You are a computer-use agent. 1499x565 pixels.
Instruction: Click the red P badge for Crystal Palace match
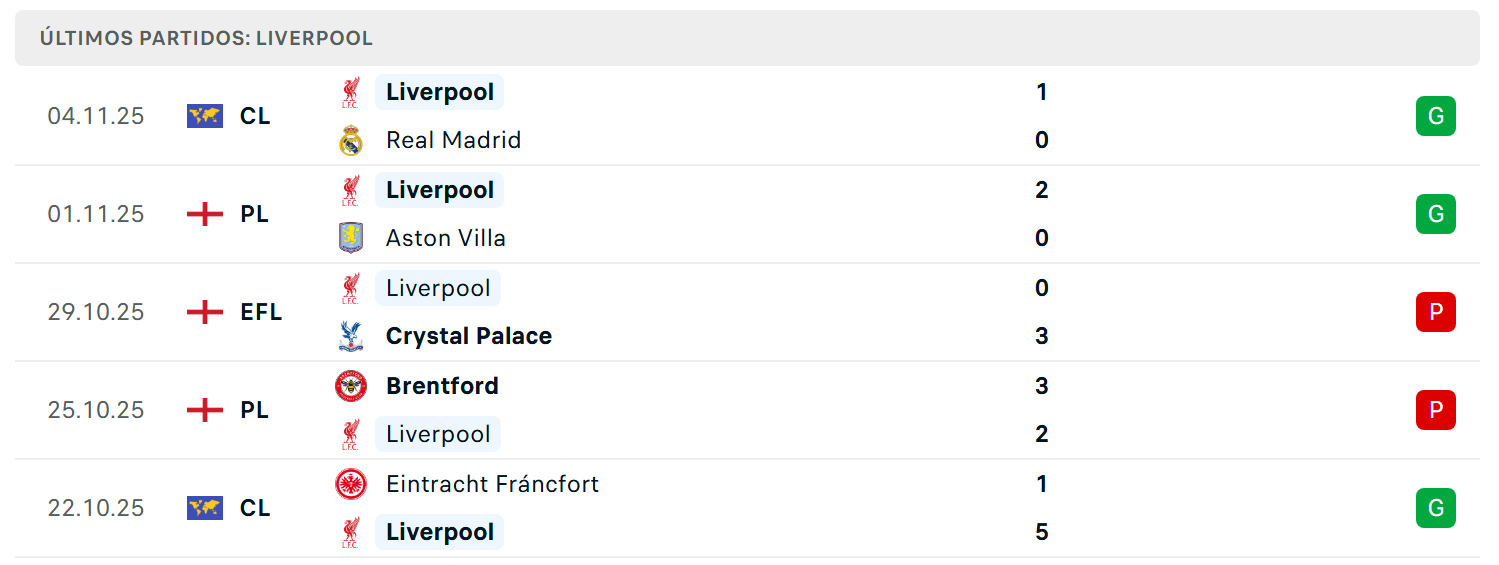point(1435,312)
